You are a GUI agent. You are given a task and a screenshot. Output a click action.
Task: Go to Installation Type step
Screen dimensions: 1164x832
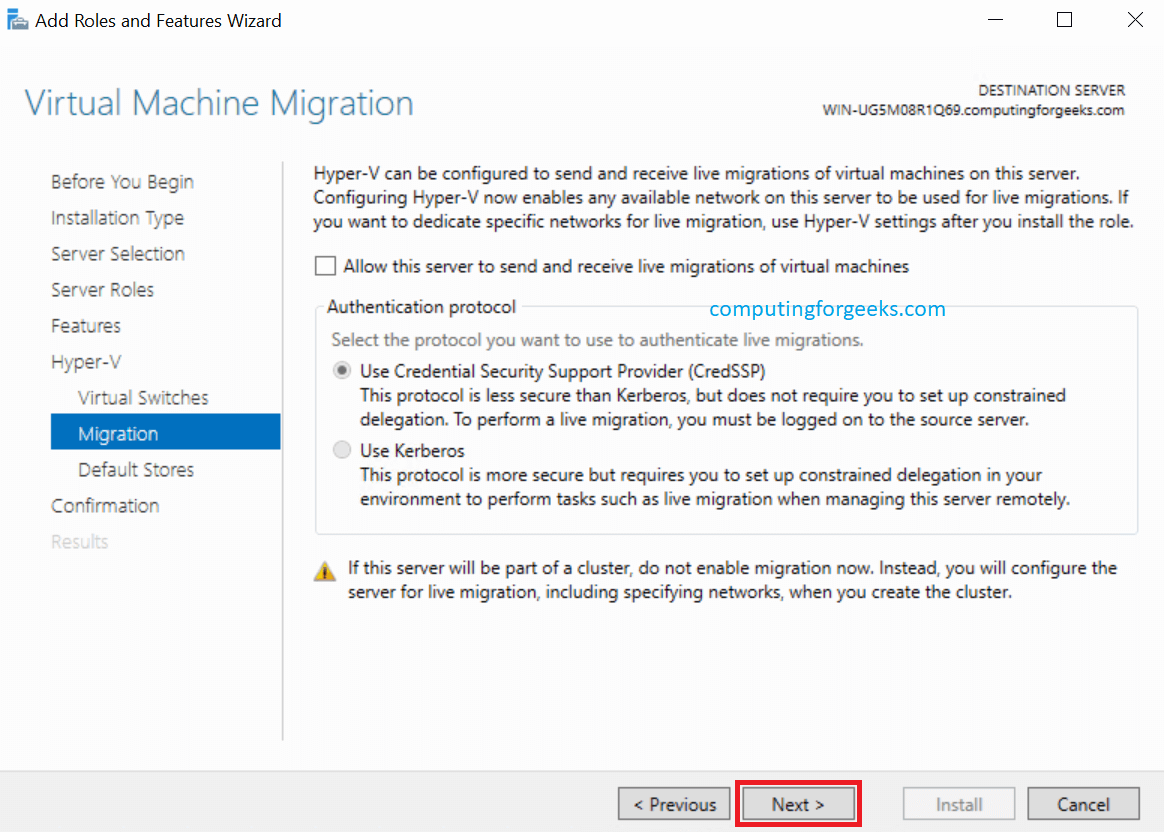pyautogui.click(x=117, y=218)
